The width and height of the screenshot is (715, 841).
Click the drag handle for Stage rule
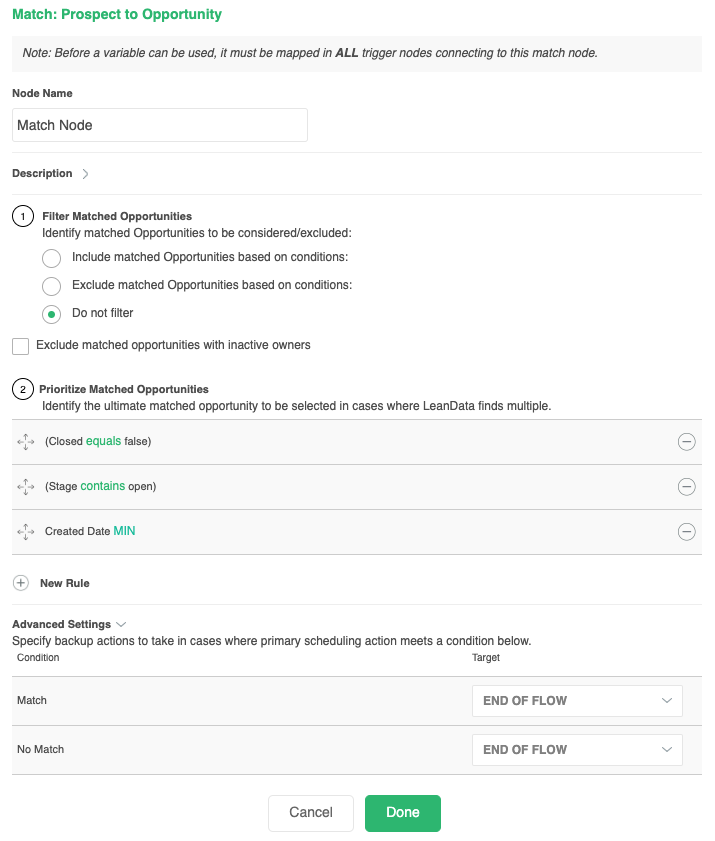[26, 486]
